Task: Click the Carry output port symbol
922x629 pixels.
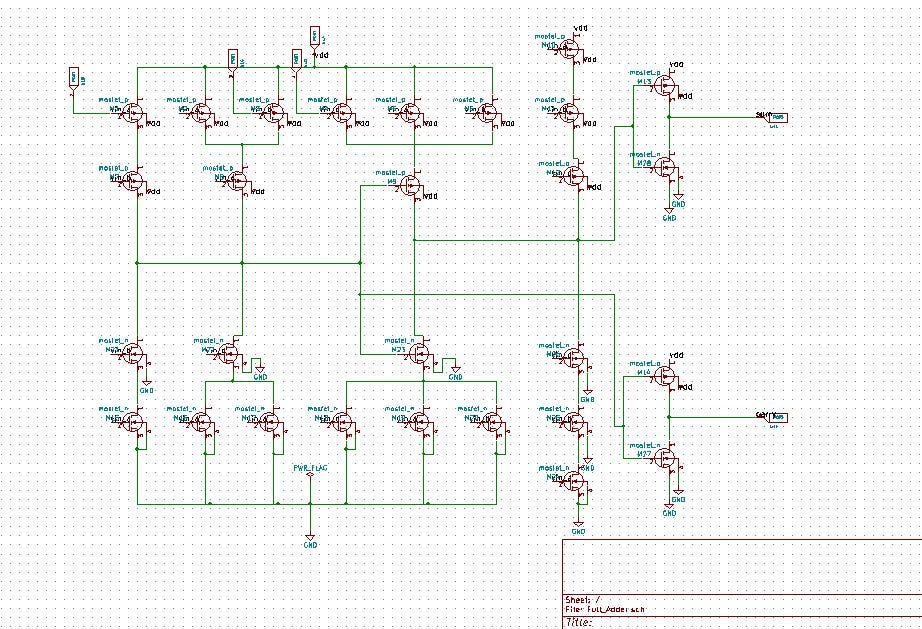Action: pyautogui.click(x=776, y=418)
